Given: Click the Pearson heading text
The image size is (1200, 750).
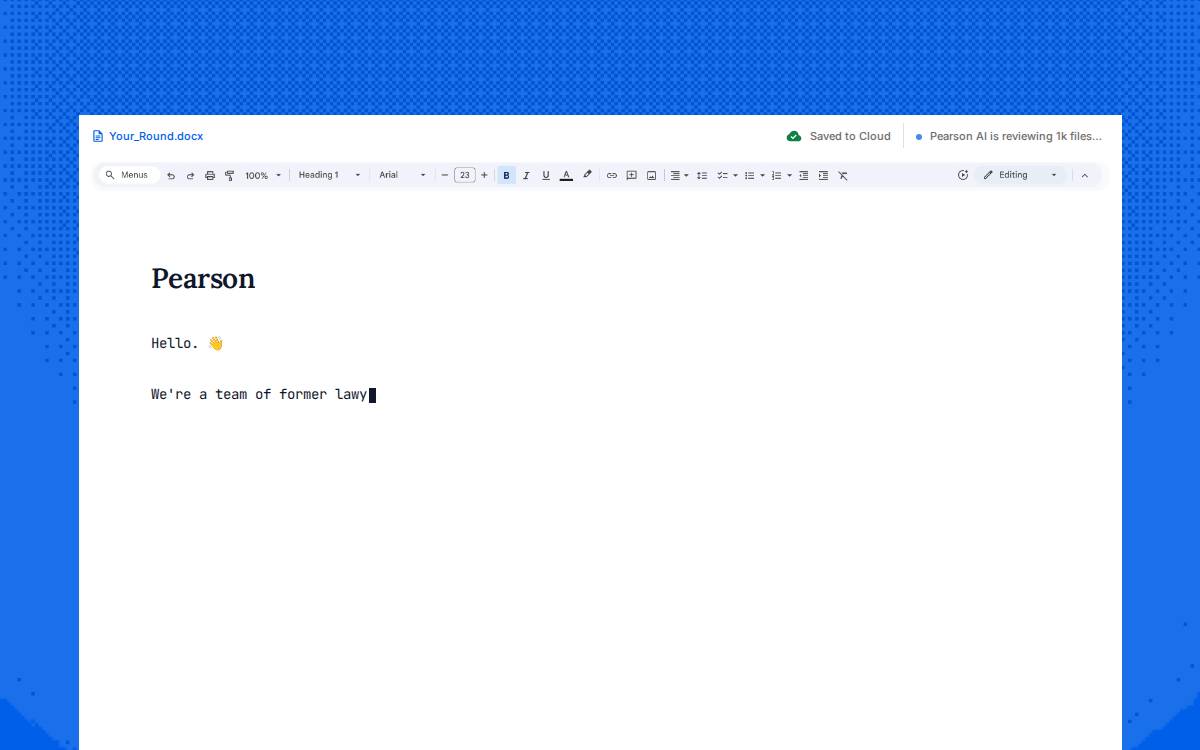Looking at the screenshot, I should [203, 278].
